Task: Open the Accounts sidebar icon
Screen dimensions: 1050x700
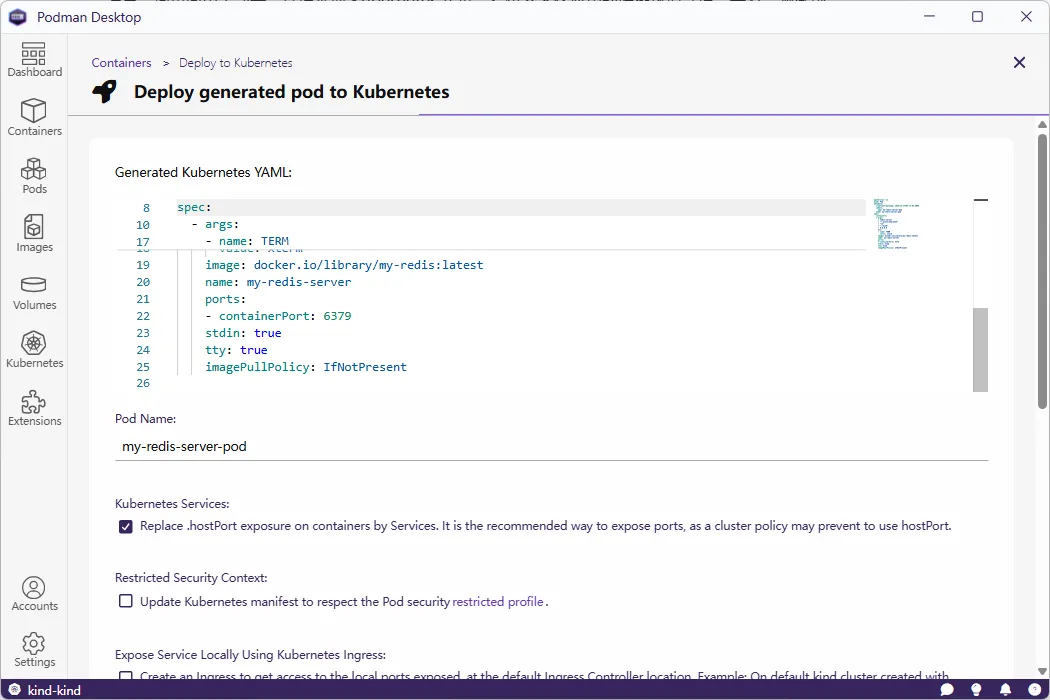Action: pyautogui.click(x=34, y=592)
